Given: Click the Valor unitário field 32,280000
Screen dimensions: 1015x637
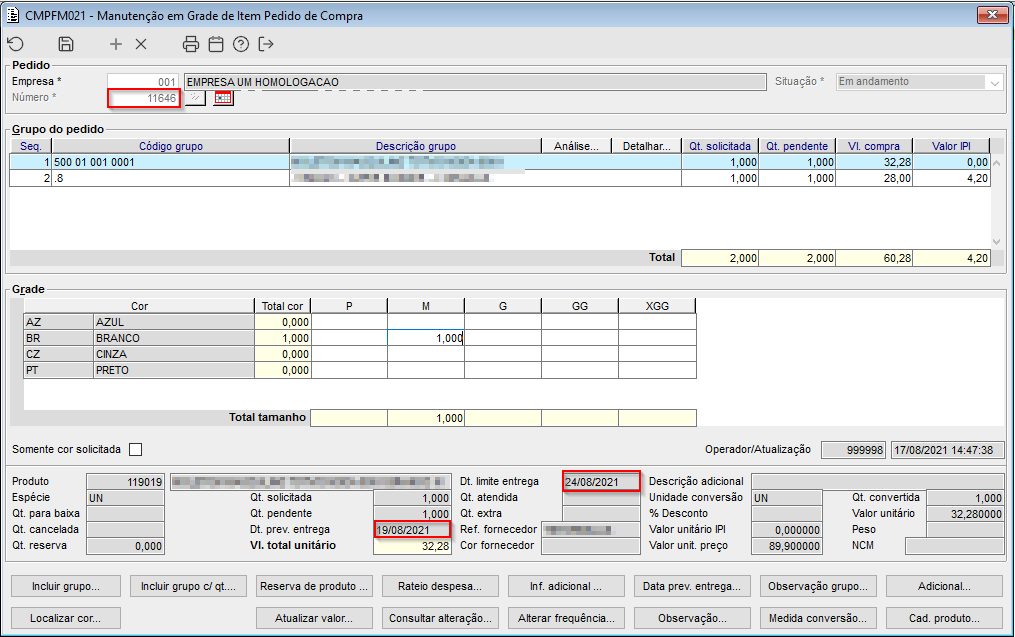Looking at the screenshot, I should (x=965, y=513).
